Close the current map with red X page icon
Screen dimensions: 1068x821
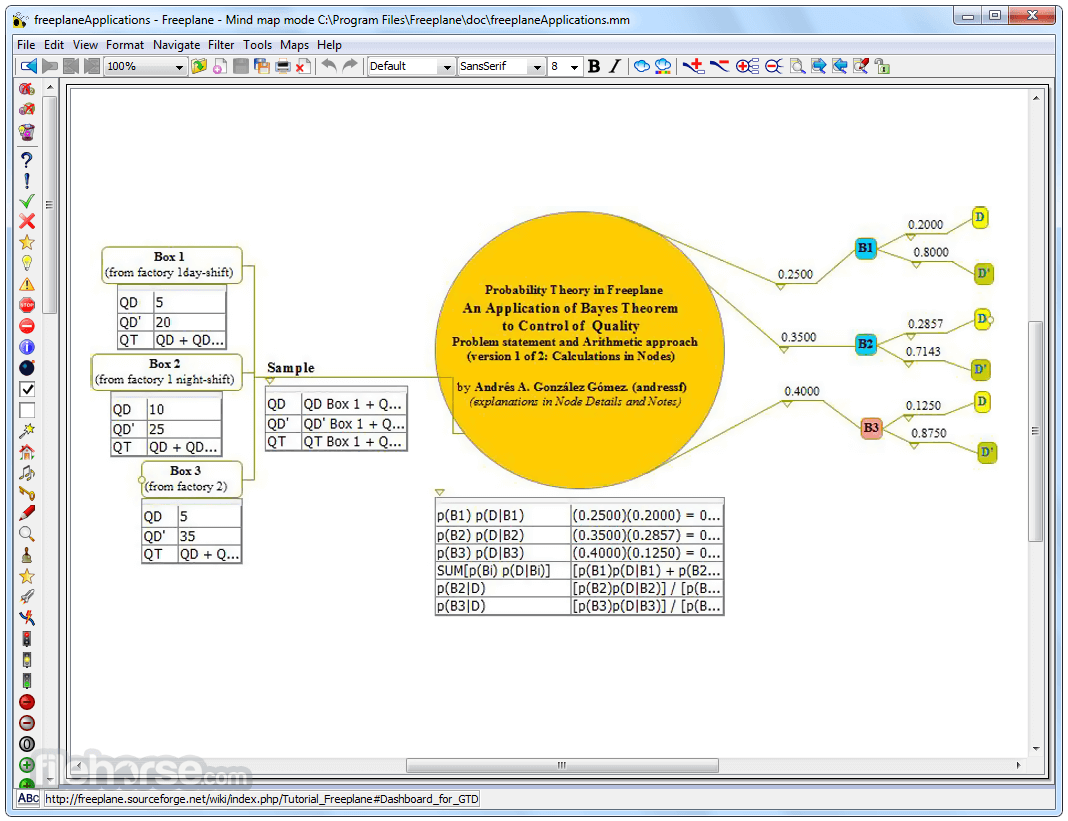[x=303, y=66]
